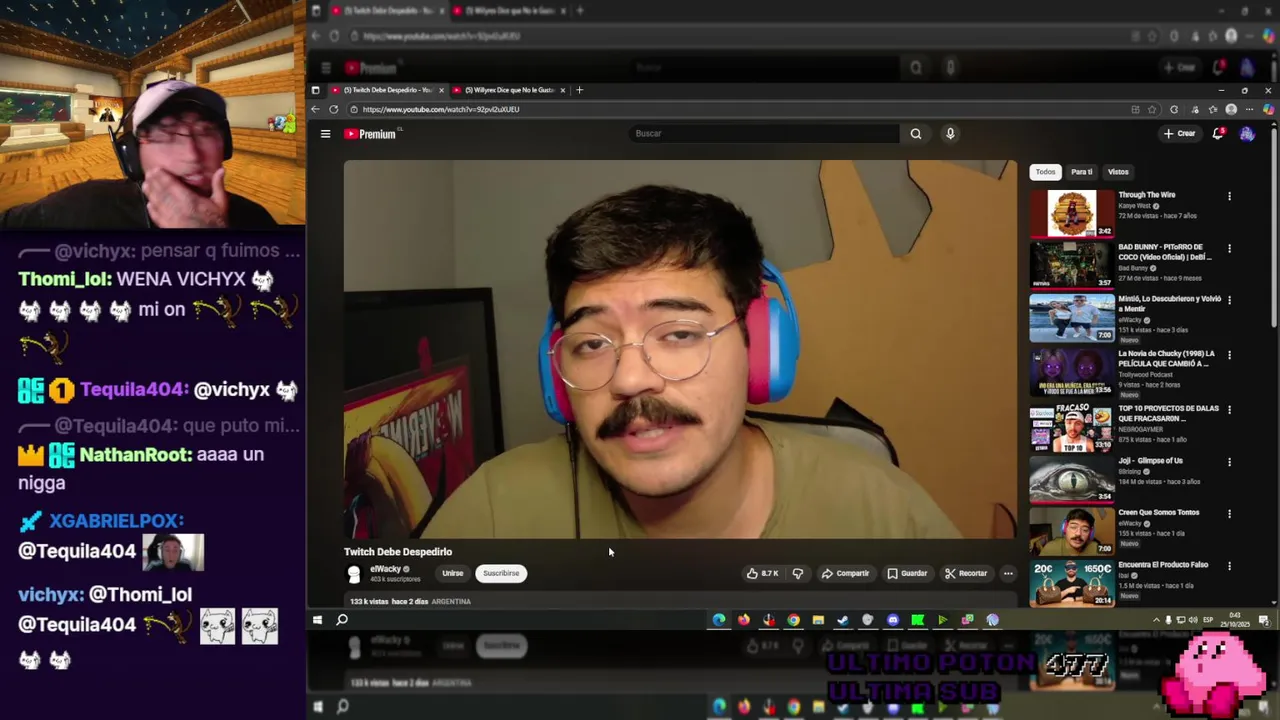Open the elWacky channel name link
The image size is (1280, 720).
pos(385,569)
